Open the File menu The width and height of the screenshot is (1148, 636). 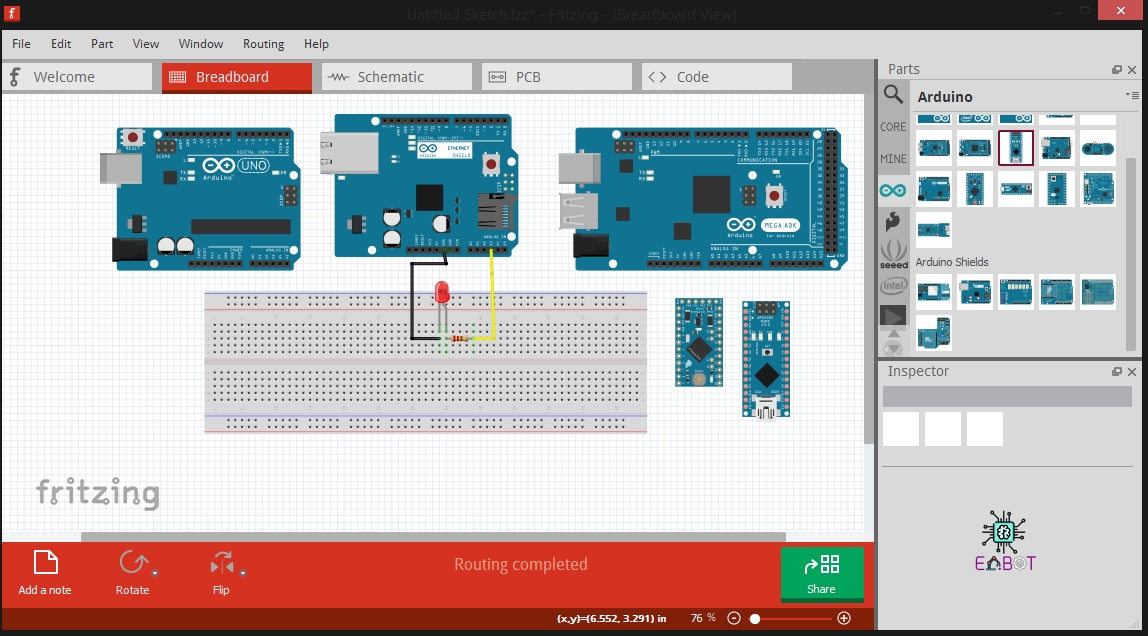pyautogui.click(x=21, y=44)
